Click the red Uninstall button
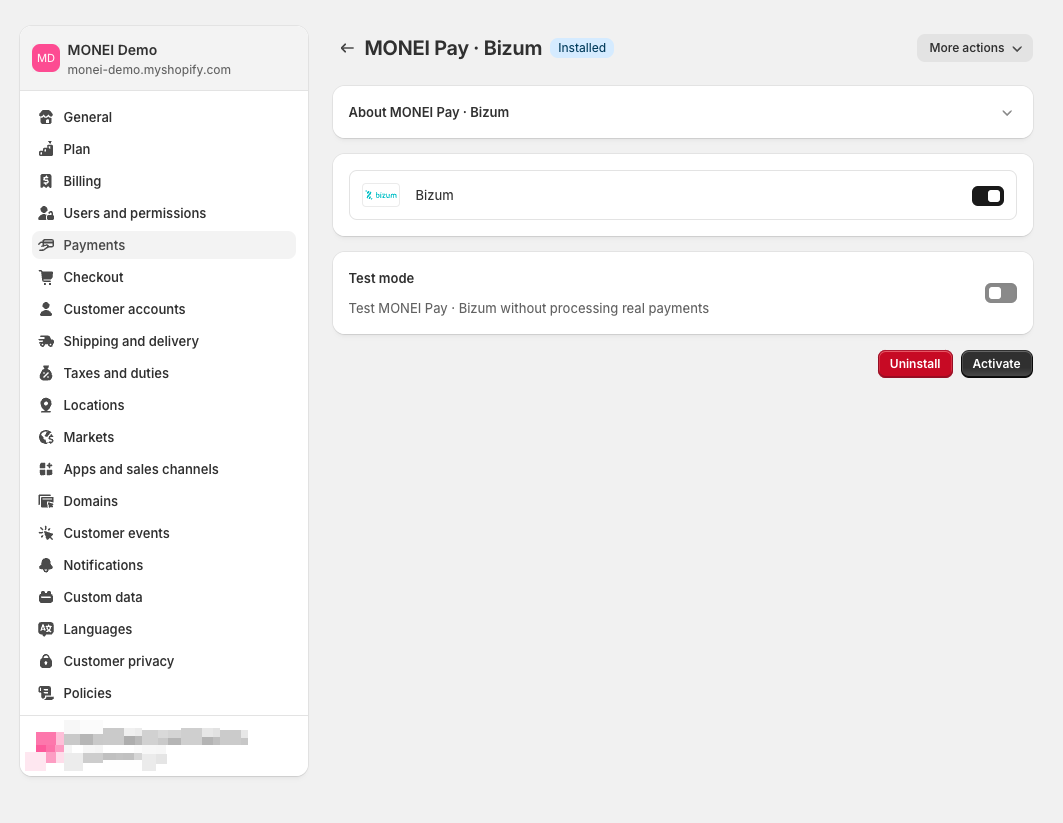Viewport: 1063px width, 823px height. pyautogui.click(x=915, y=364)
